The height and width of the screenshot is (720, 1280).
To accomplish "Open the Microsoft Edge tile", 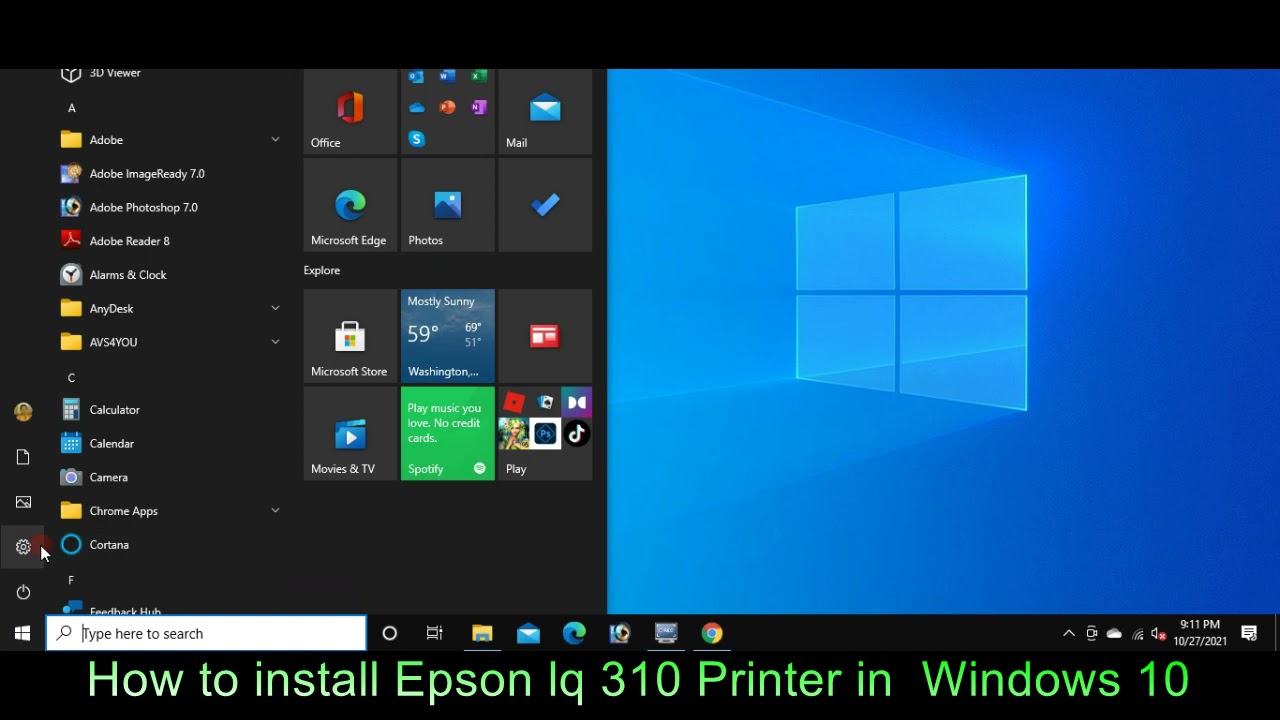I will point(350,205).
